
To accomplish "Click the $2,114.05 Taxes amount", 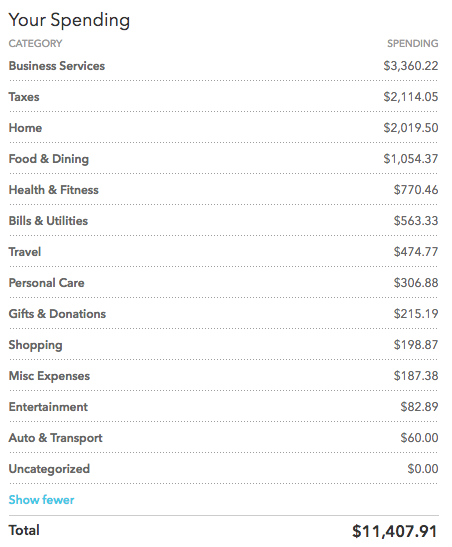I will [410, 97].
